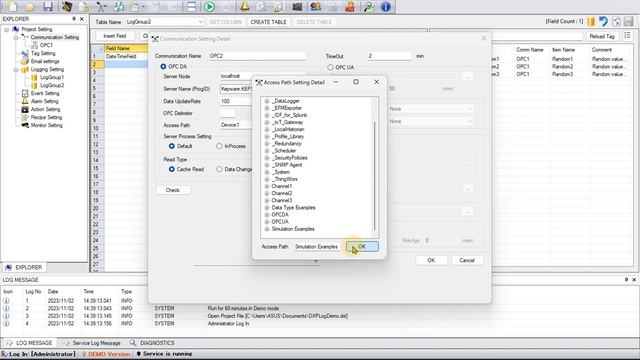Open Tag Setting in Explorer tree
Viewport: 640px width, 360px height.
43,53
